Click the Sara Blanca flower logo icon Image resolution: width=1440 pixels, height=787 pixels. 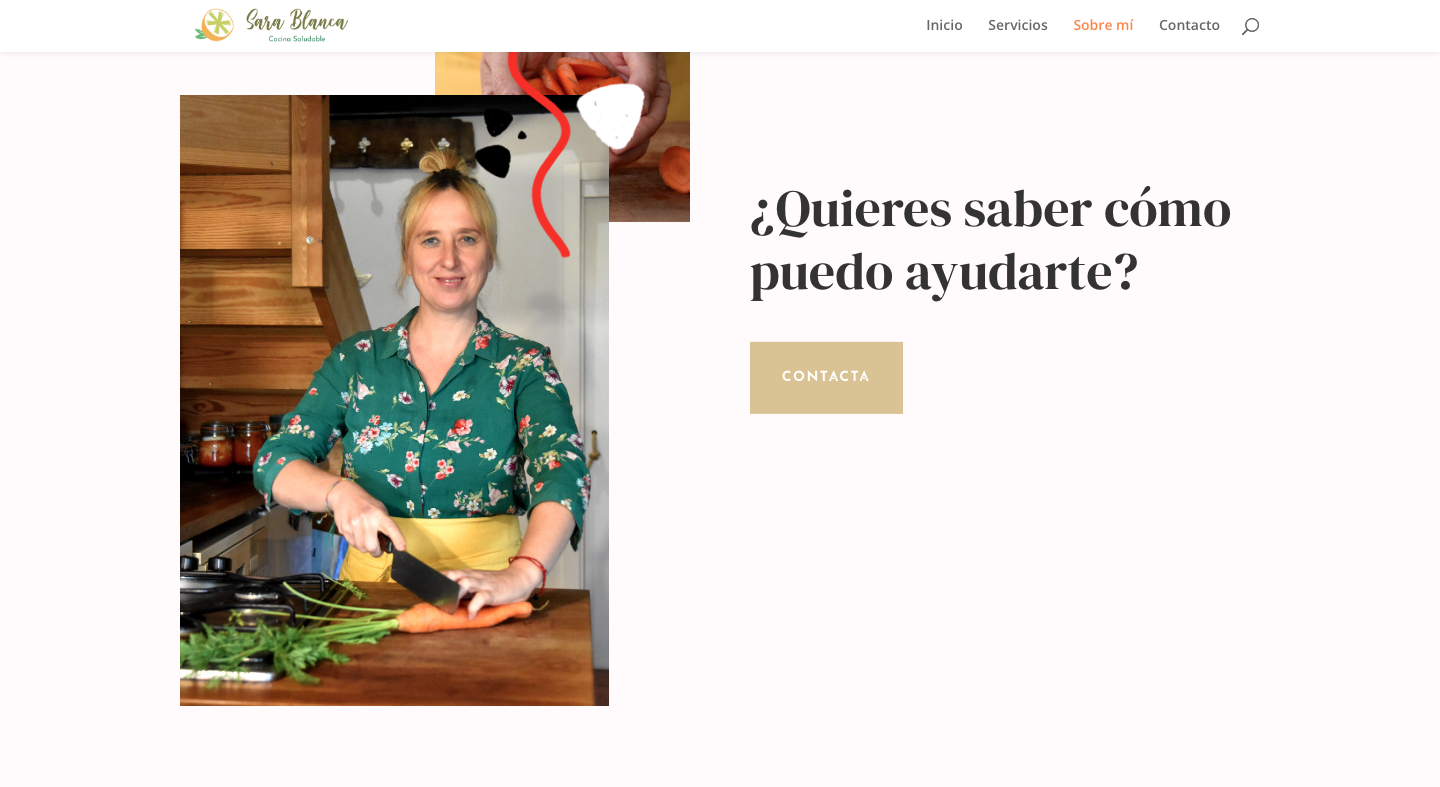pos(214,25)
